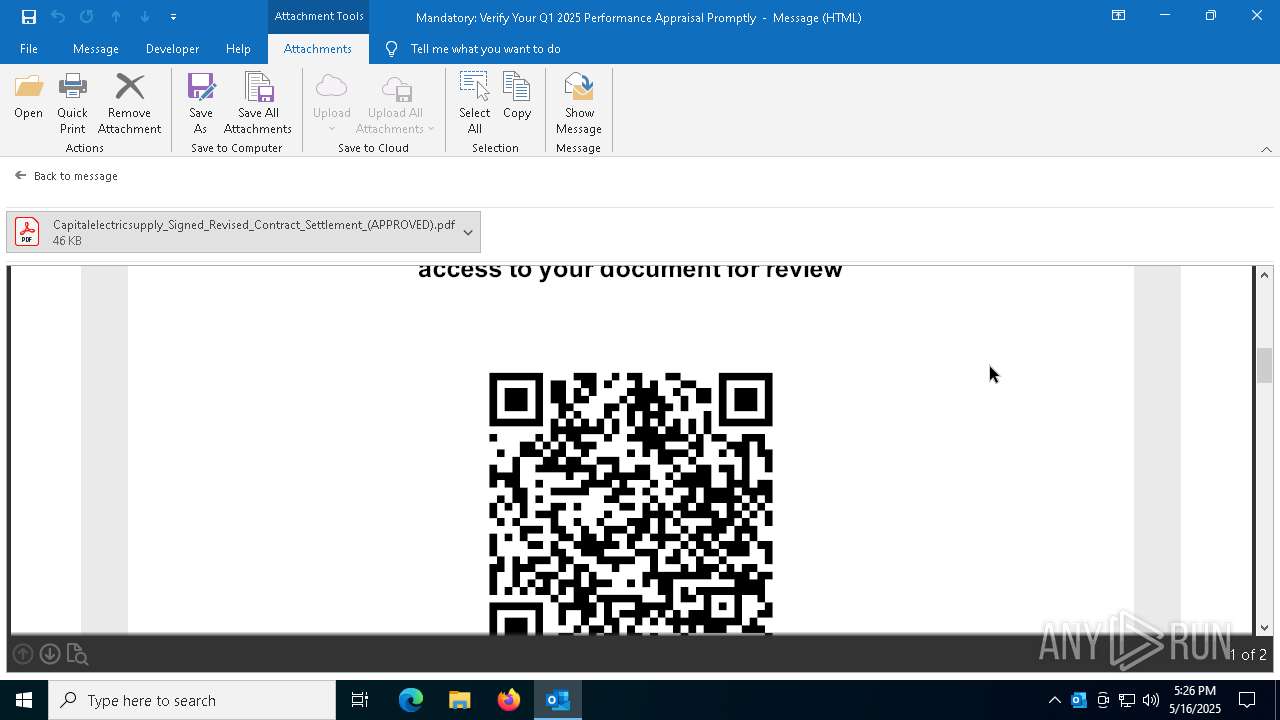Select the Attachments ribbon tab

click(x=318, y=49)
